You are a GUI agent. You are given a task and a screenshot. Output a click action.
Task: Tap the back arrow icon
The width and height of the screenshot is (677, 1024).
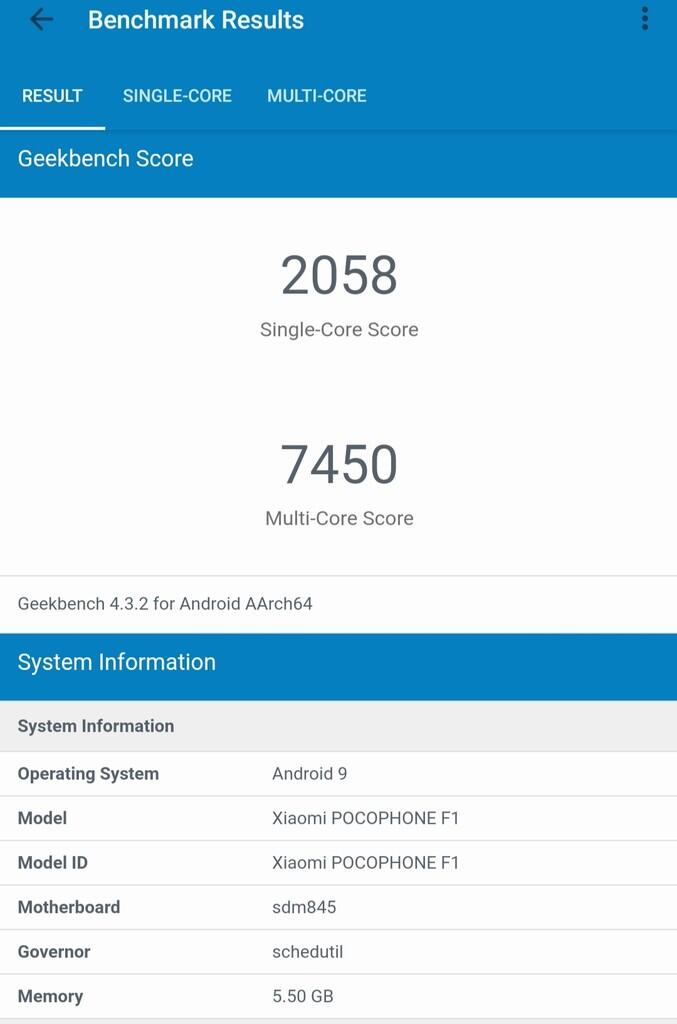[x=41, y=20]
